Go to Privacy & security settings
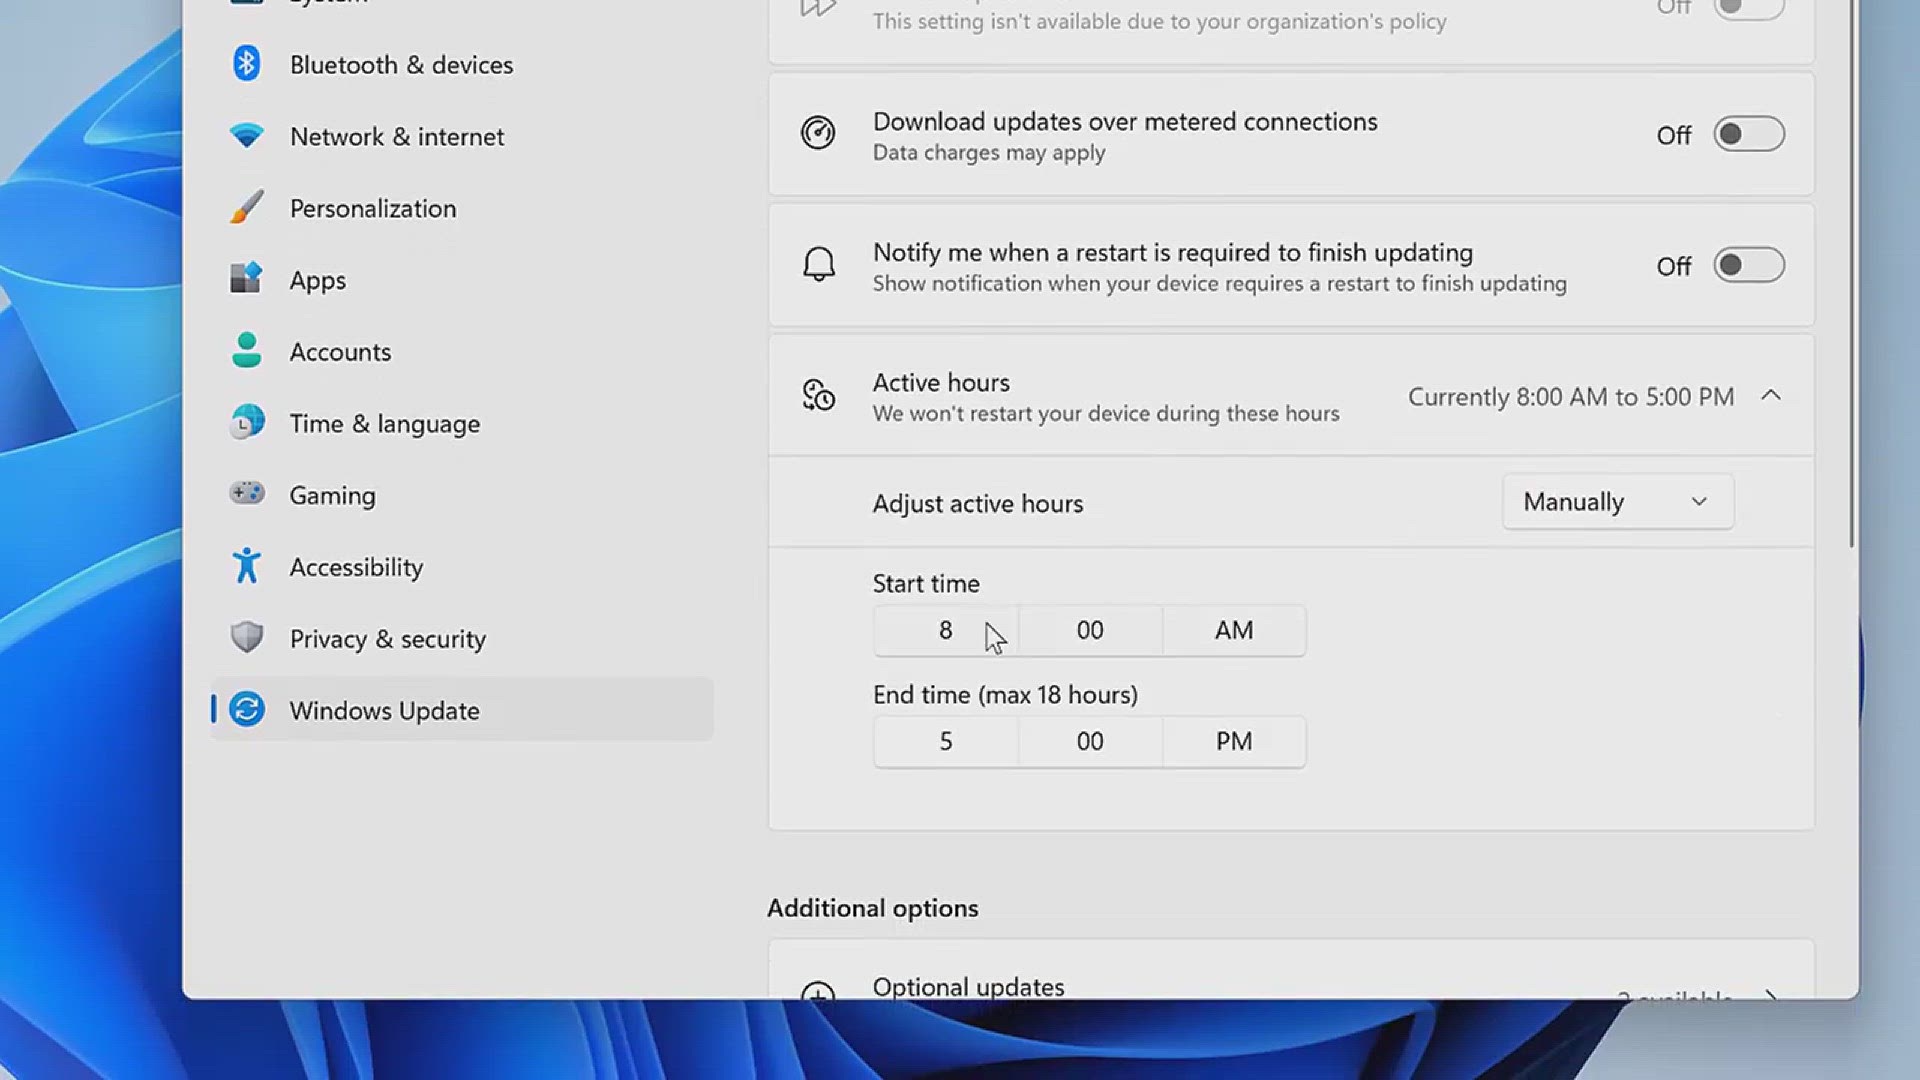1920x1080 pixels. [x=462, y=639]
